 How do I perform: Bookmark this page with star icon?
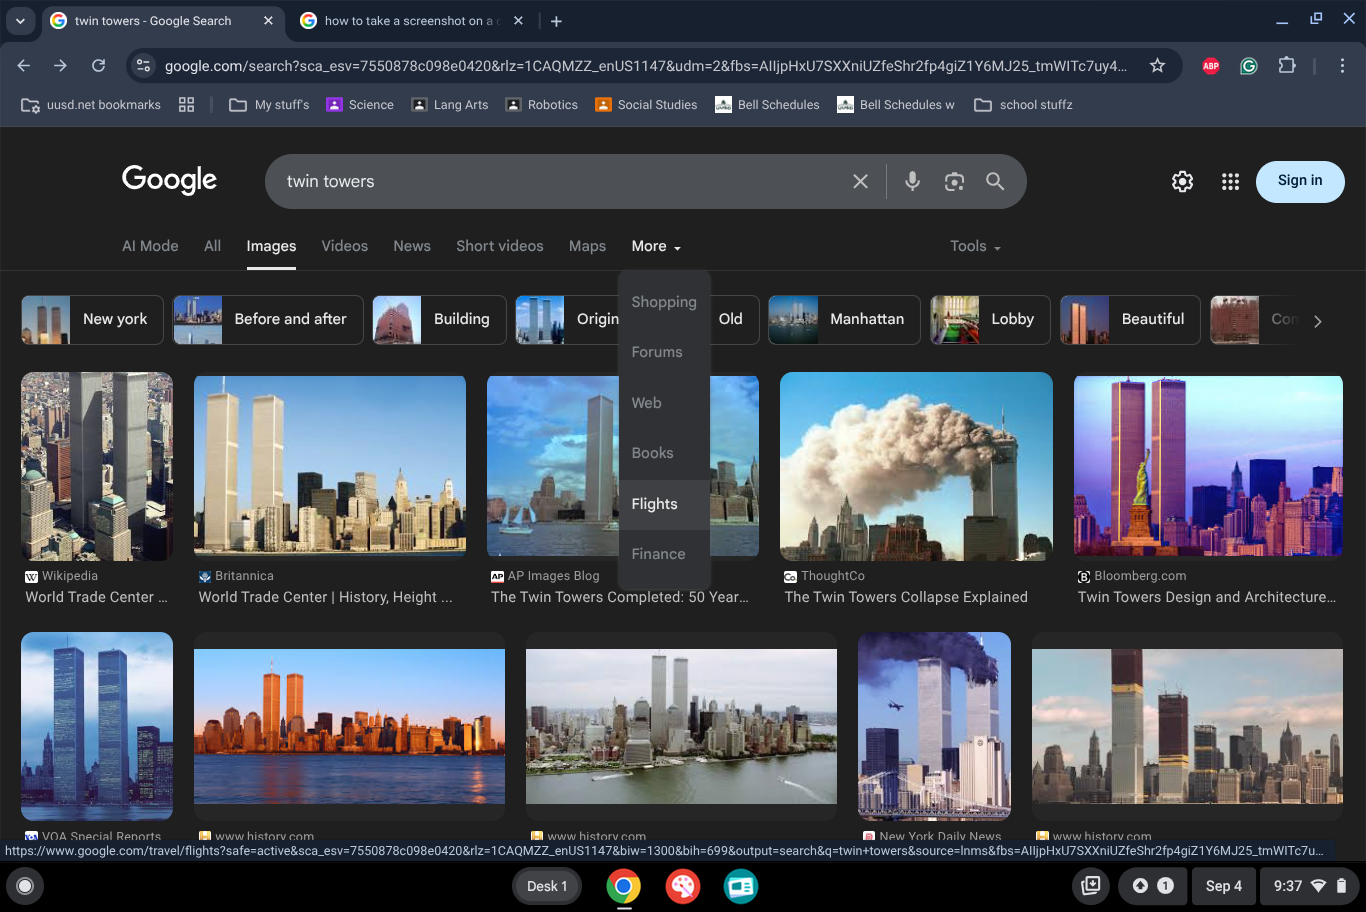point(1157,66)
